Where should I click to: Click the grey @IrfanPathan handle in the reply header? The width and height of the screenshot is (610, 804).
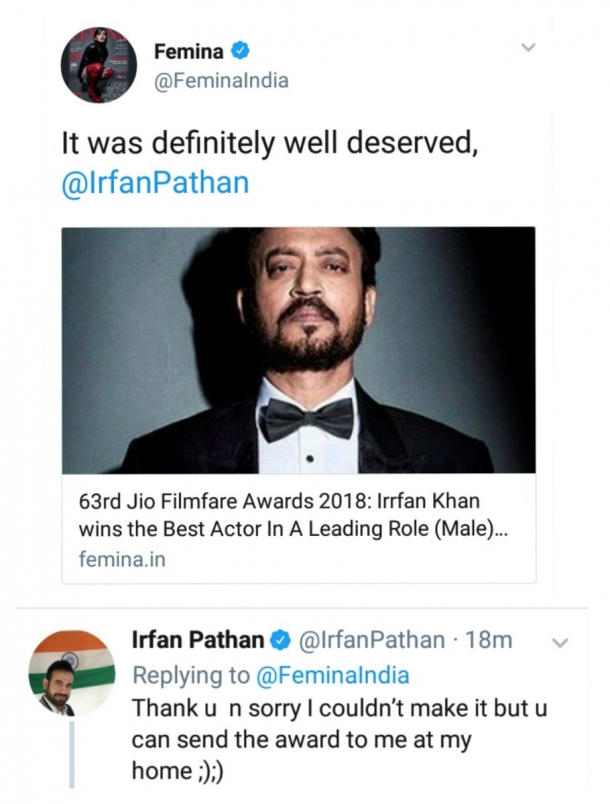371,640
